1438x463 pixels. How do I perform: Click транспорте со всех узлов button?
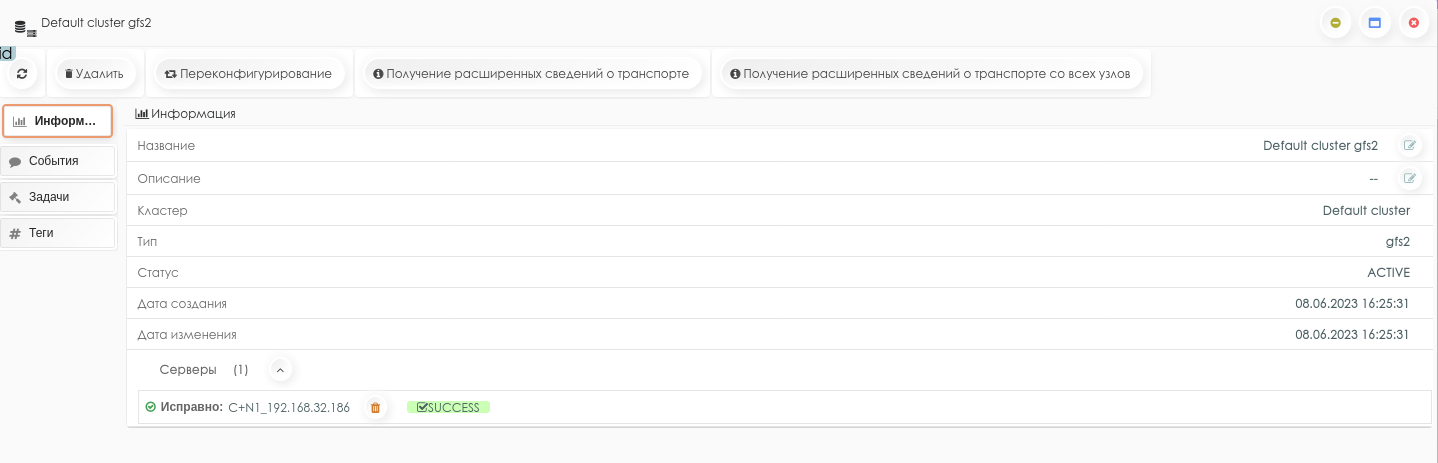click(931, 73)
